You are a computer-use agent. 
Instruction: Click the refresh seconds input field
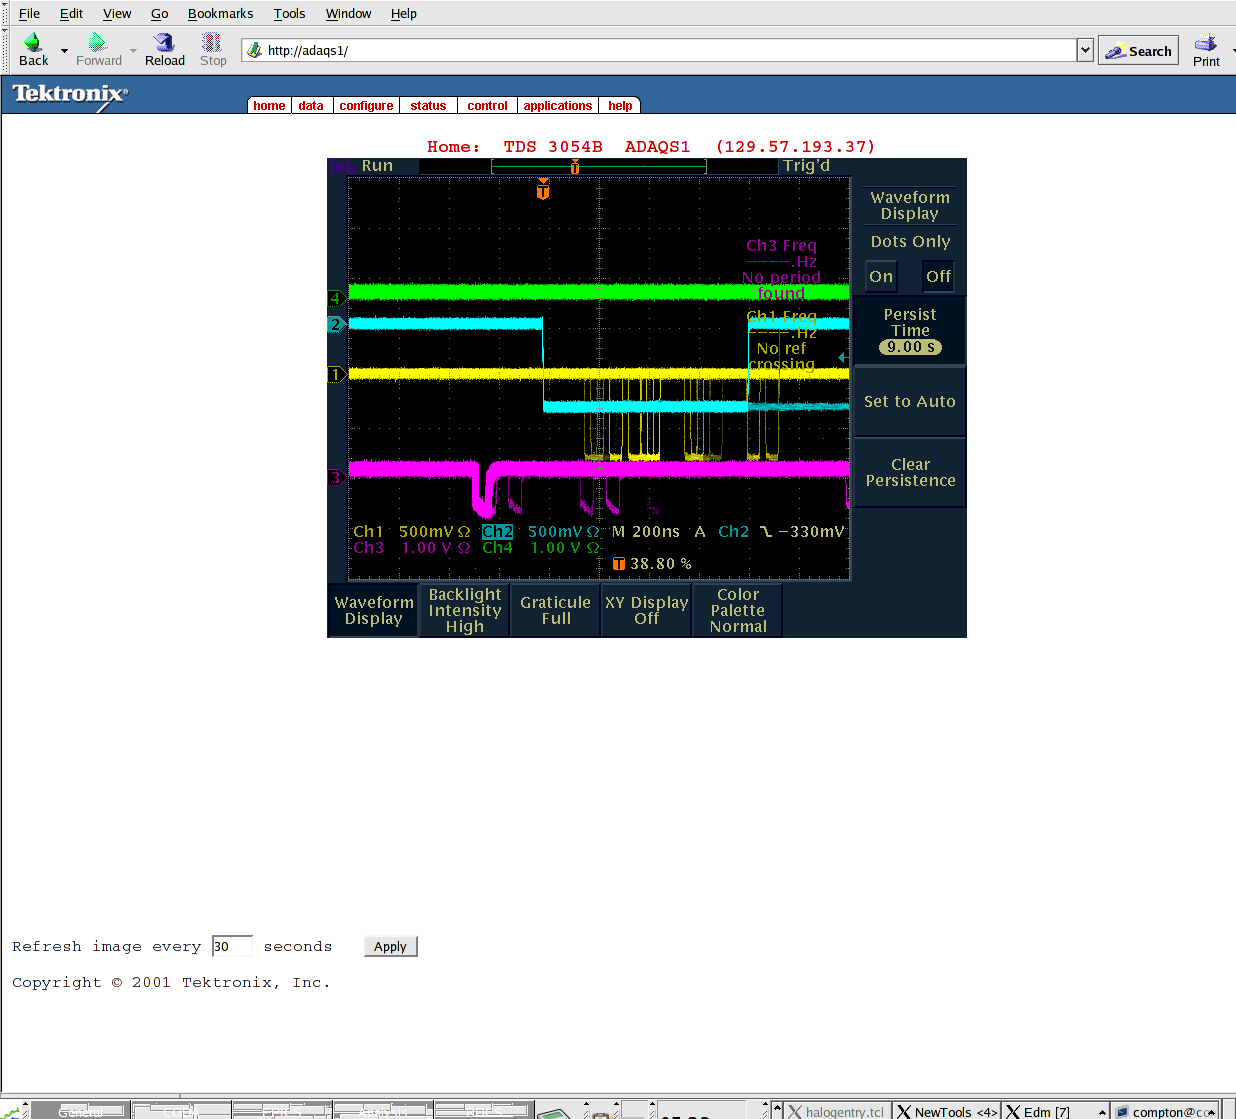pyautogui.click(x=232, y=946)
